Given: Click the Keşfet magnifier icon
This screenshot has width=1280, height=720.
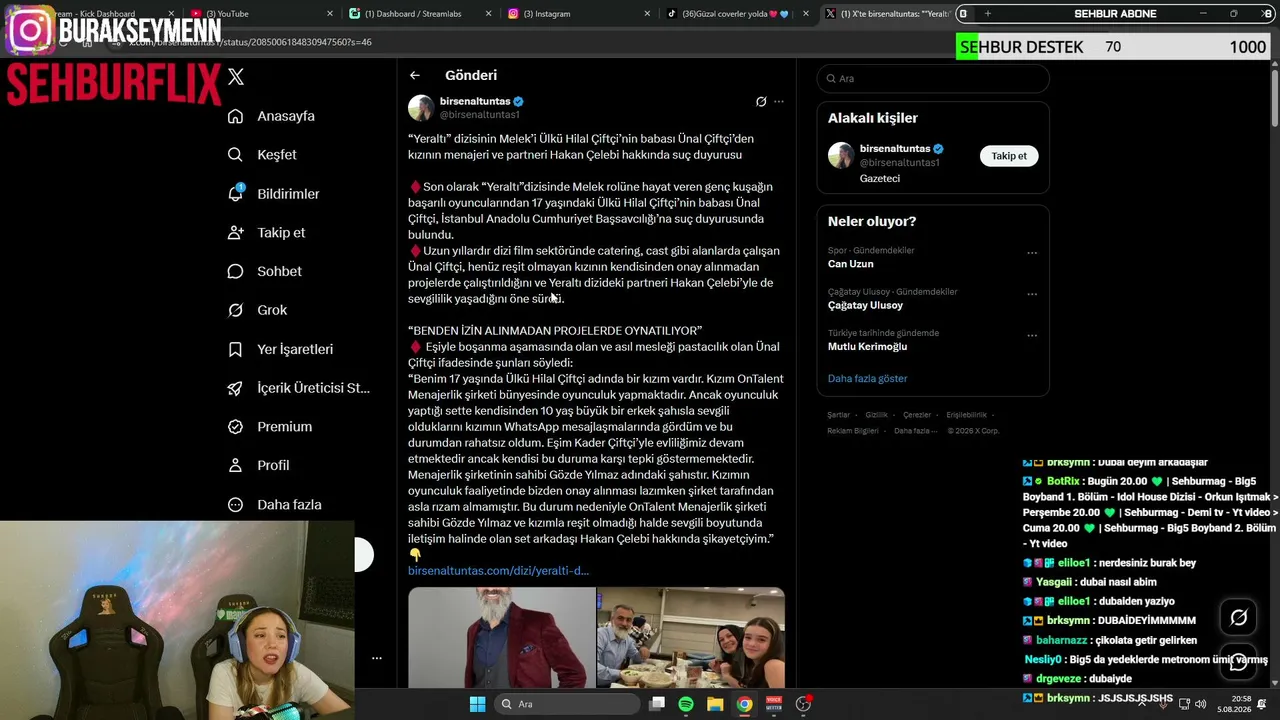Looking at the screenshot, I should (235, 155).
